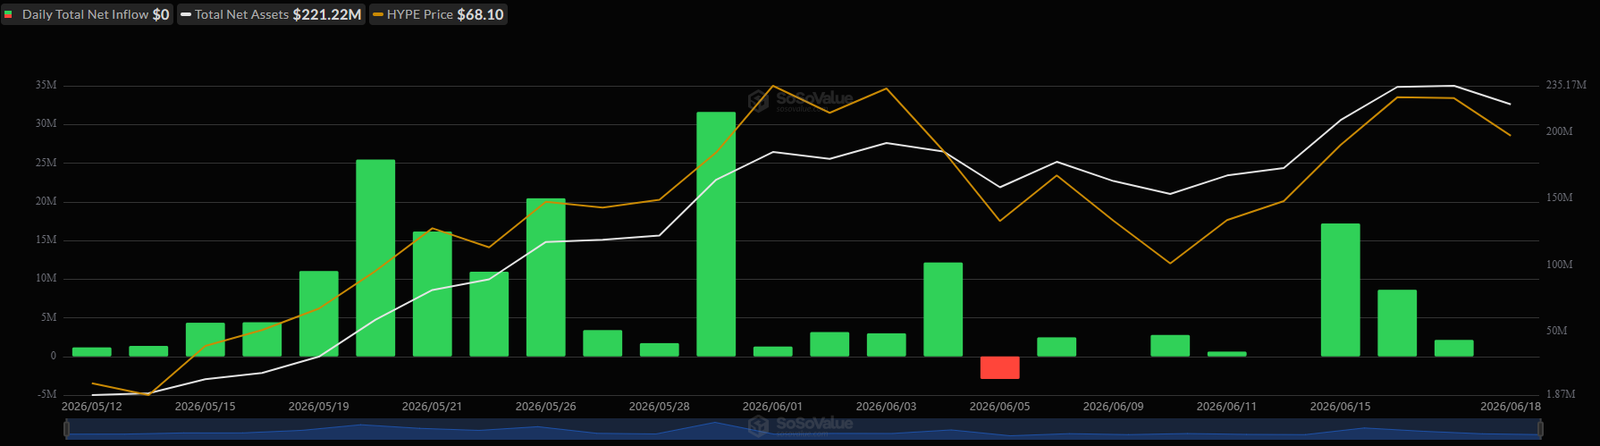Screen dimensions: 1600x446
Task: Click the green-red Daily Net Inflow legend marker
Action: pos(9,15)
